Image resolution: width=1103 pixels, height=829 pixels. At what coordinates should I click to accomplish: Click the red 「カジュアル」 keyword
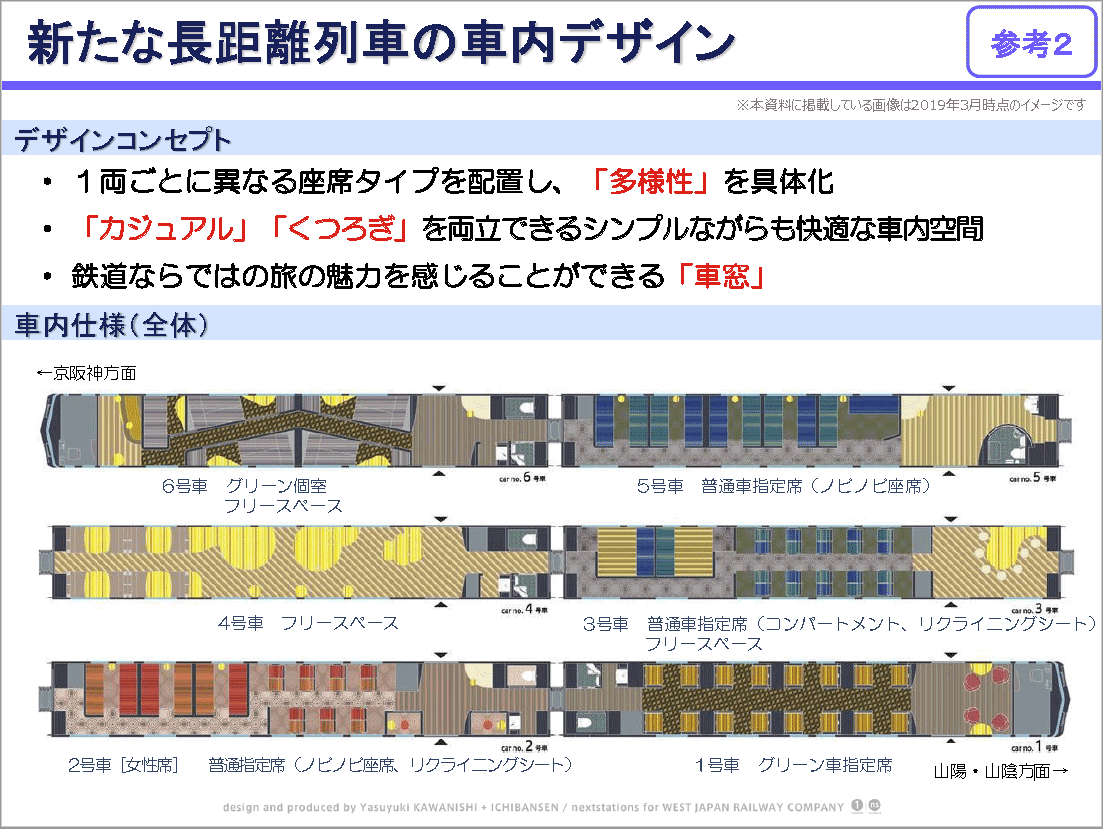(x=167, y=229)
